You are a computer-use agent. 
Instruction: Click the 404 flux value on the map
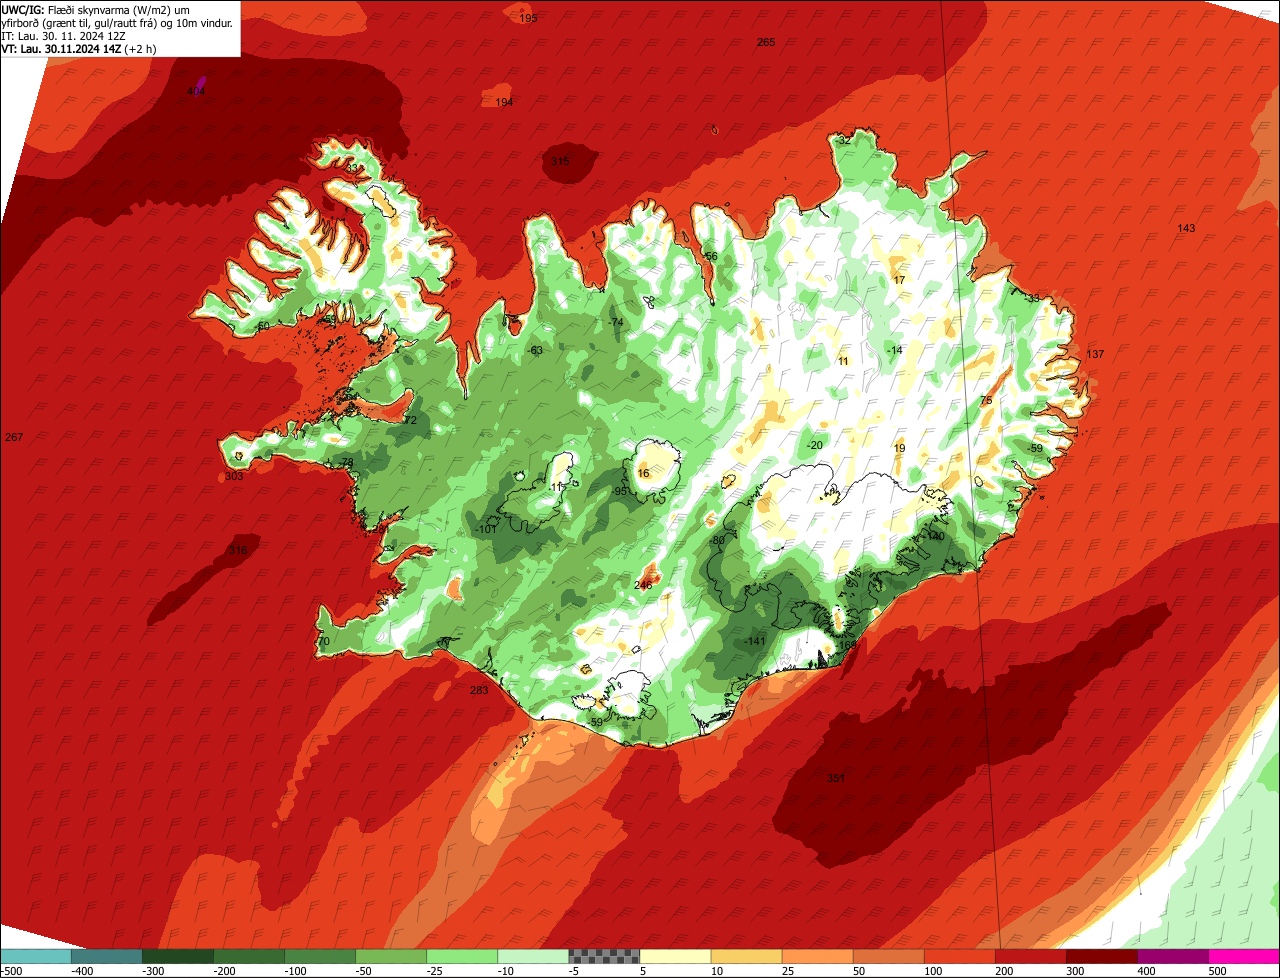click(196, 92)
